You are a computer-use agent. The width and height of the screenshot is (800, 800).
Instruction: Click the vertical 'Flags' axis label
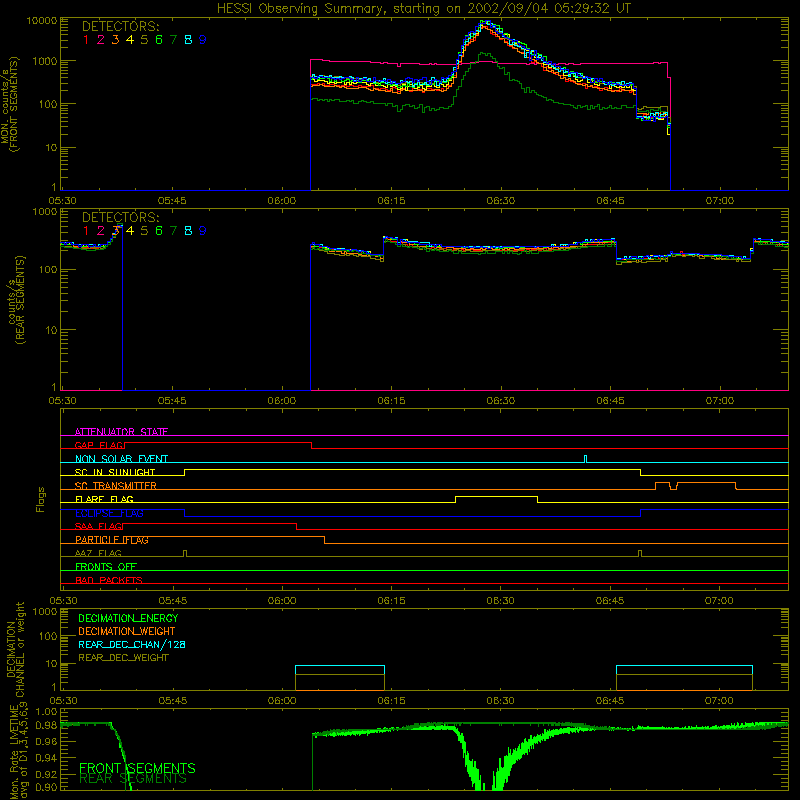coord(41,499)
